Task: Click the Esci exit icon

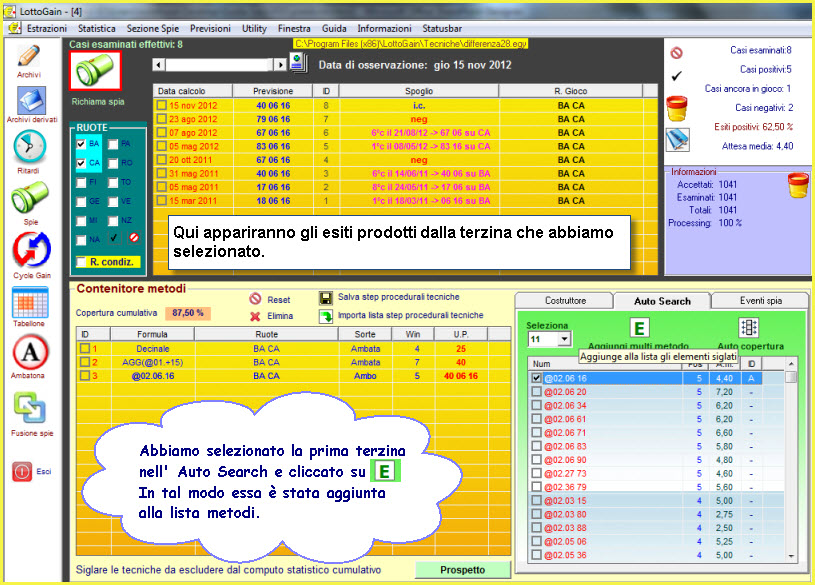Action: (x=22, y=472)
